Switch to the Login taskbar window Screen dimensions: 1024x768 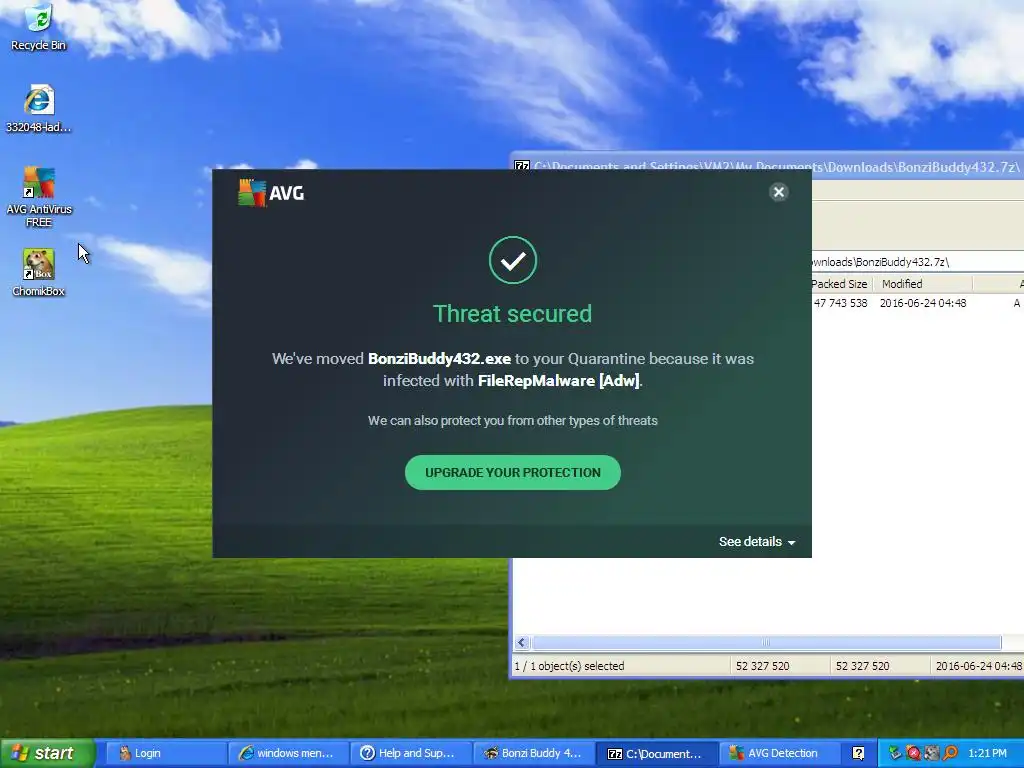[x=167, y=753]
